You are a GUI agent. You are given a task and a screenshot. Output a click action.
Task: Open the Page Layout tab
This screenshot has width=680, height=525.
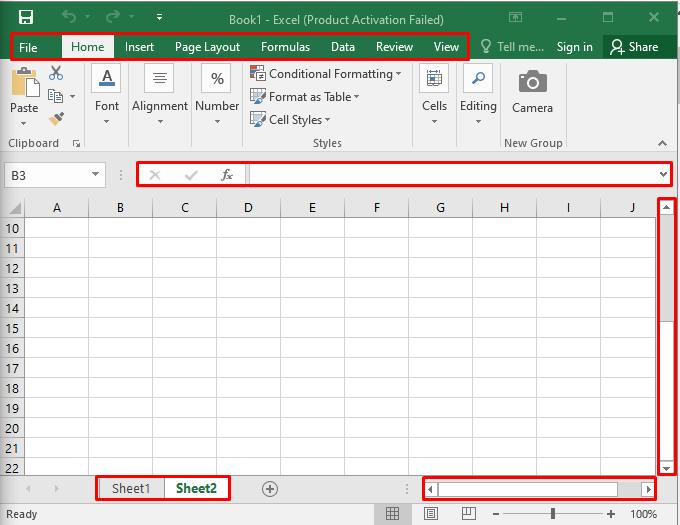(x=207, y=47)
